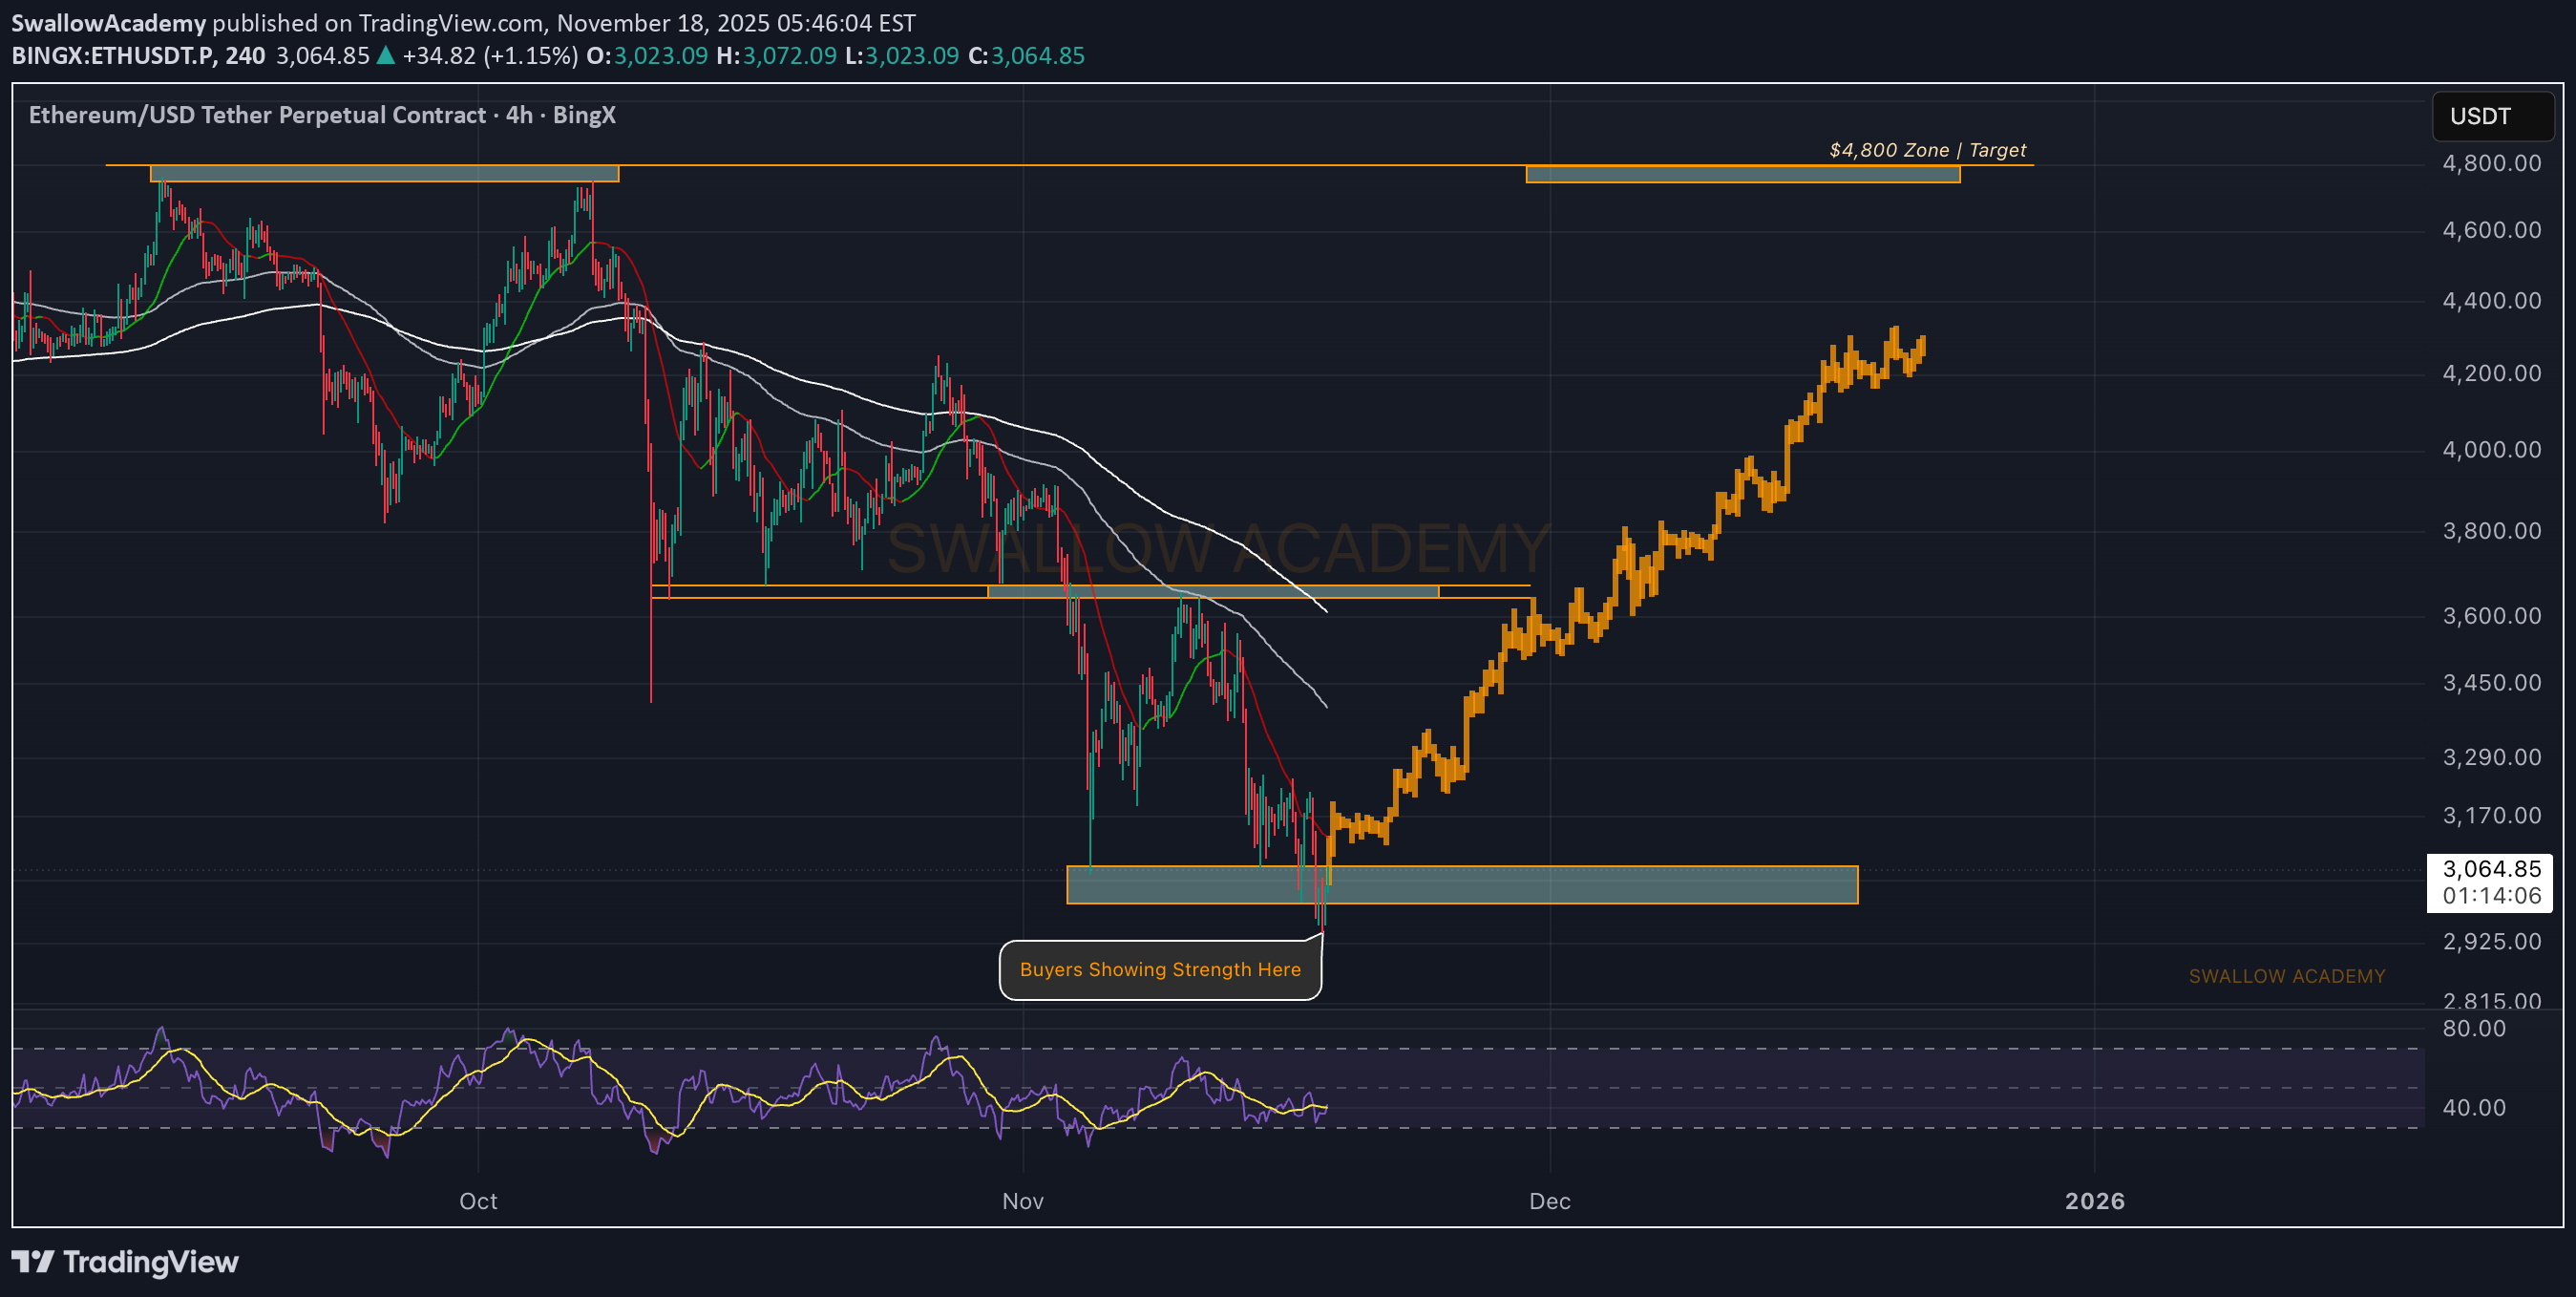Click the orange SWALLOW ACADEMY watermark text
Viewport: 2576px width, 1297px height.
(2286, 976)
